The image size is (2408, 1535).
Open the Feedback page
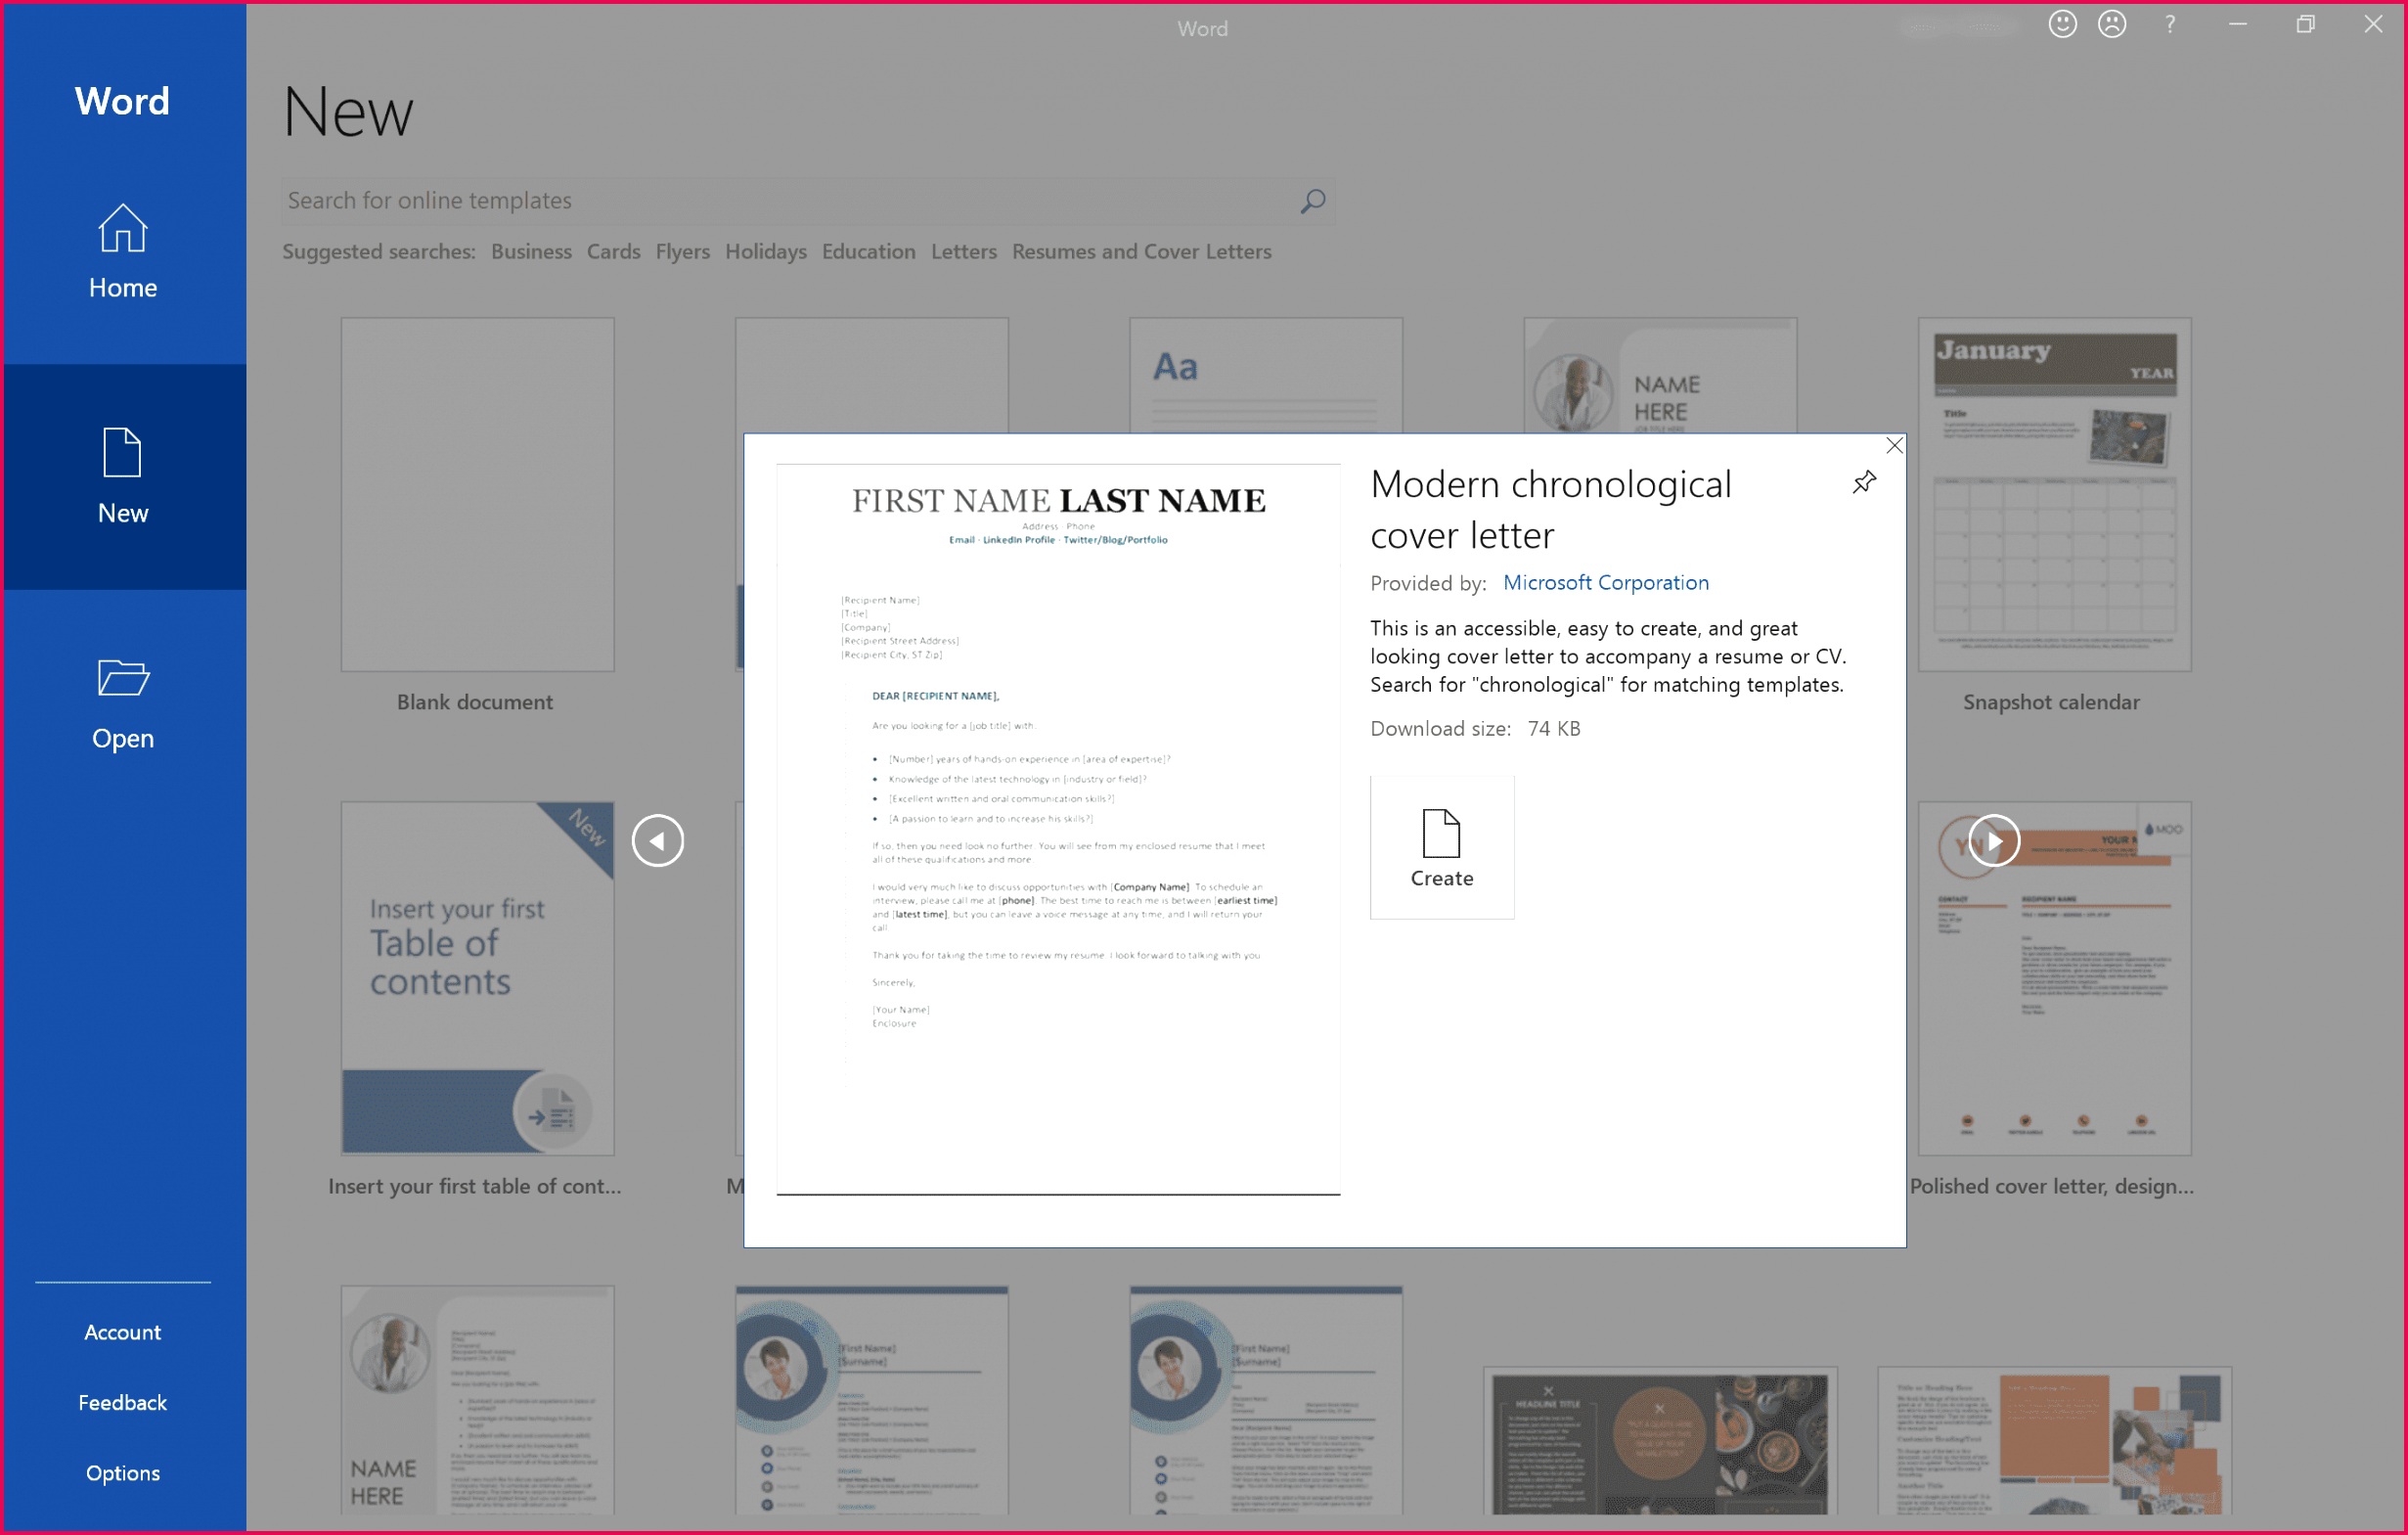pyautogui.click(x=122, y=1402)
